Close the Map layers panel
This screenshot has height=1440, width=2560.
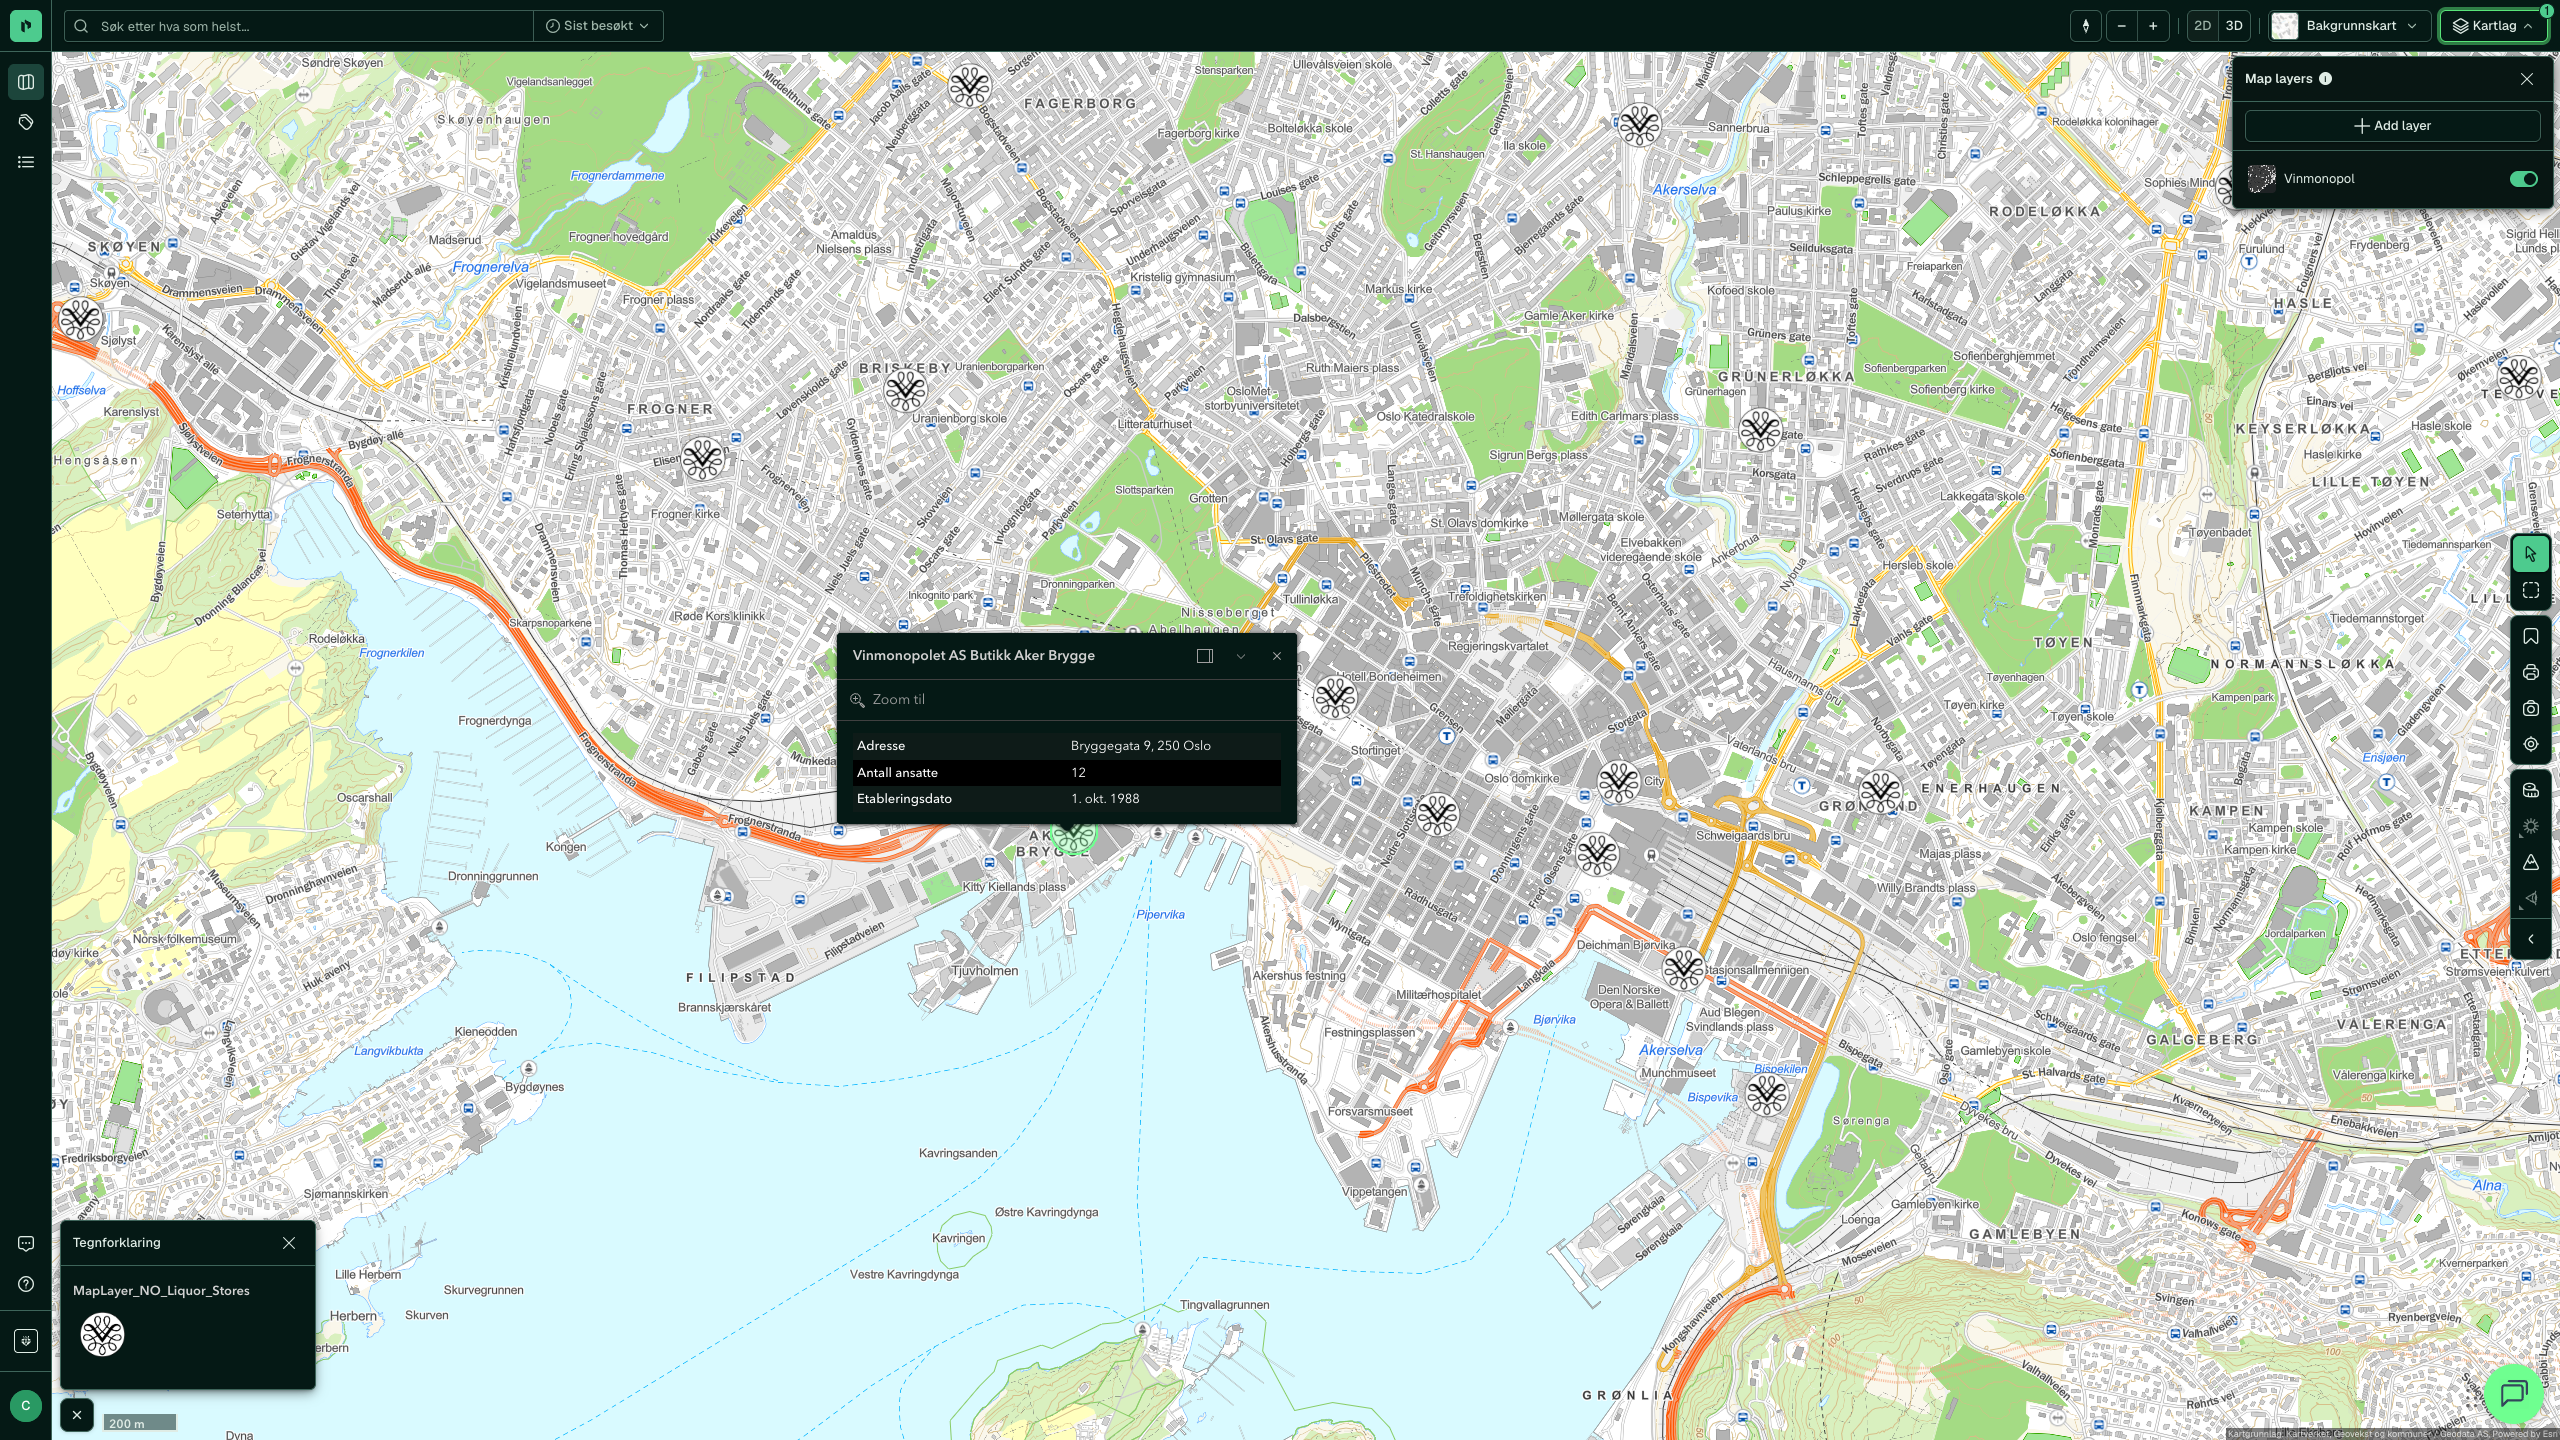2527,79
